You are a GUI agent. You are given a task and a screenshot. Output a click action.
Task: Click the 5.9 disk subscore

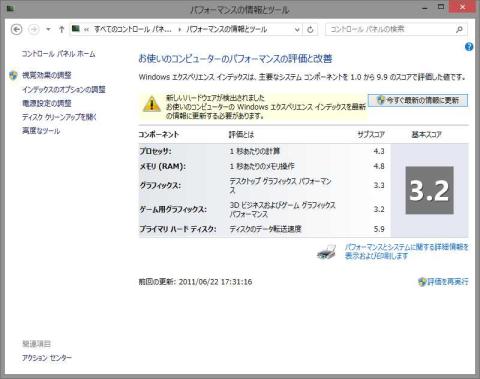379,229
